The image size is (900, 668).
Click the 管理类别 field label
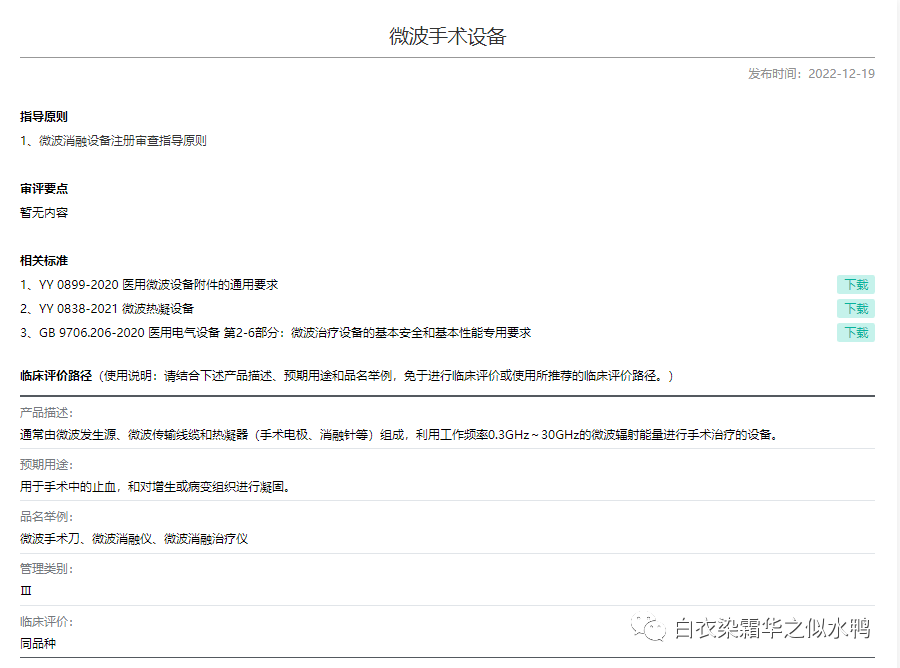(x=46, y=569)
